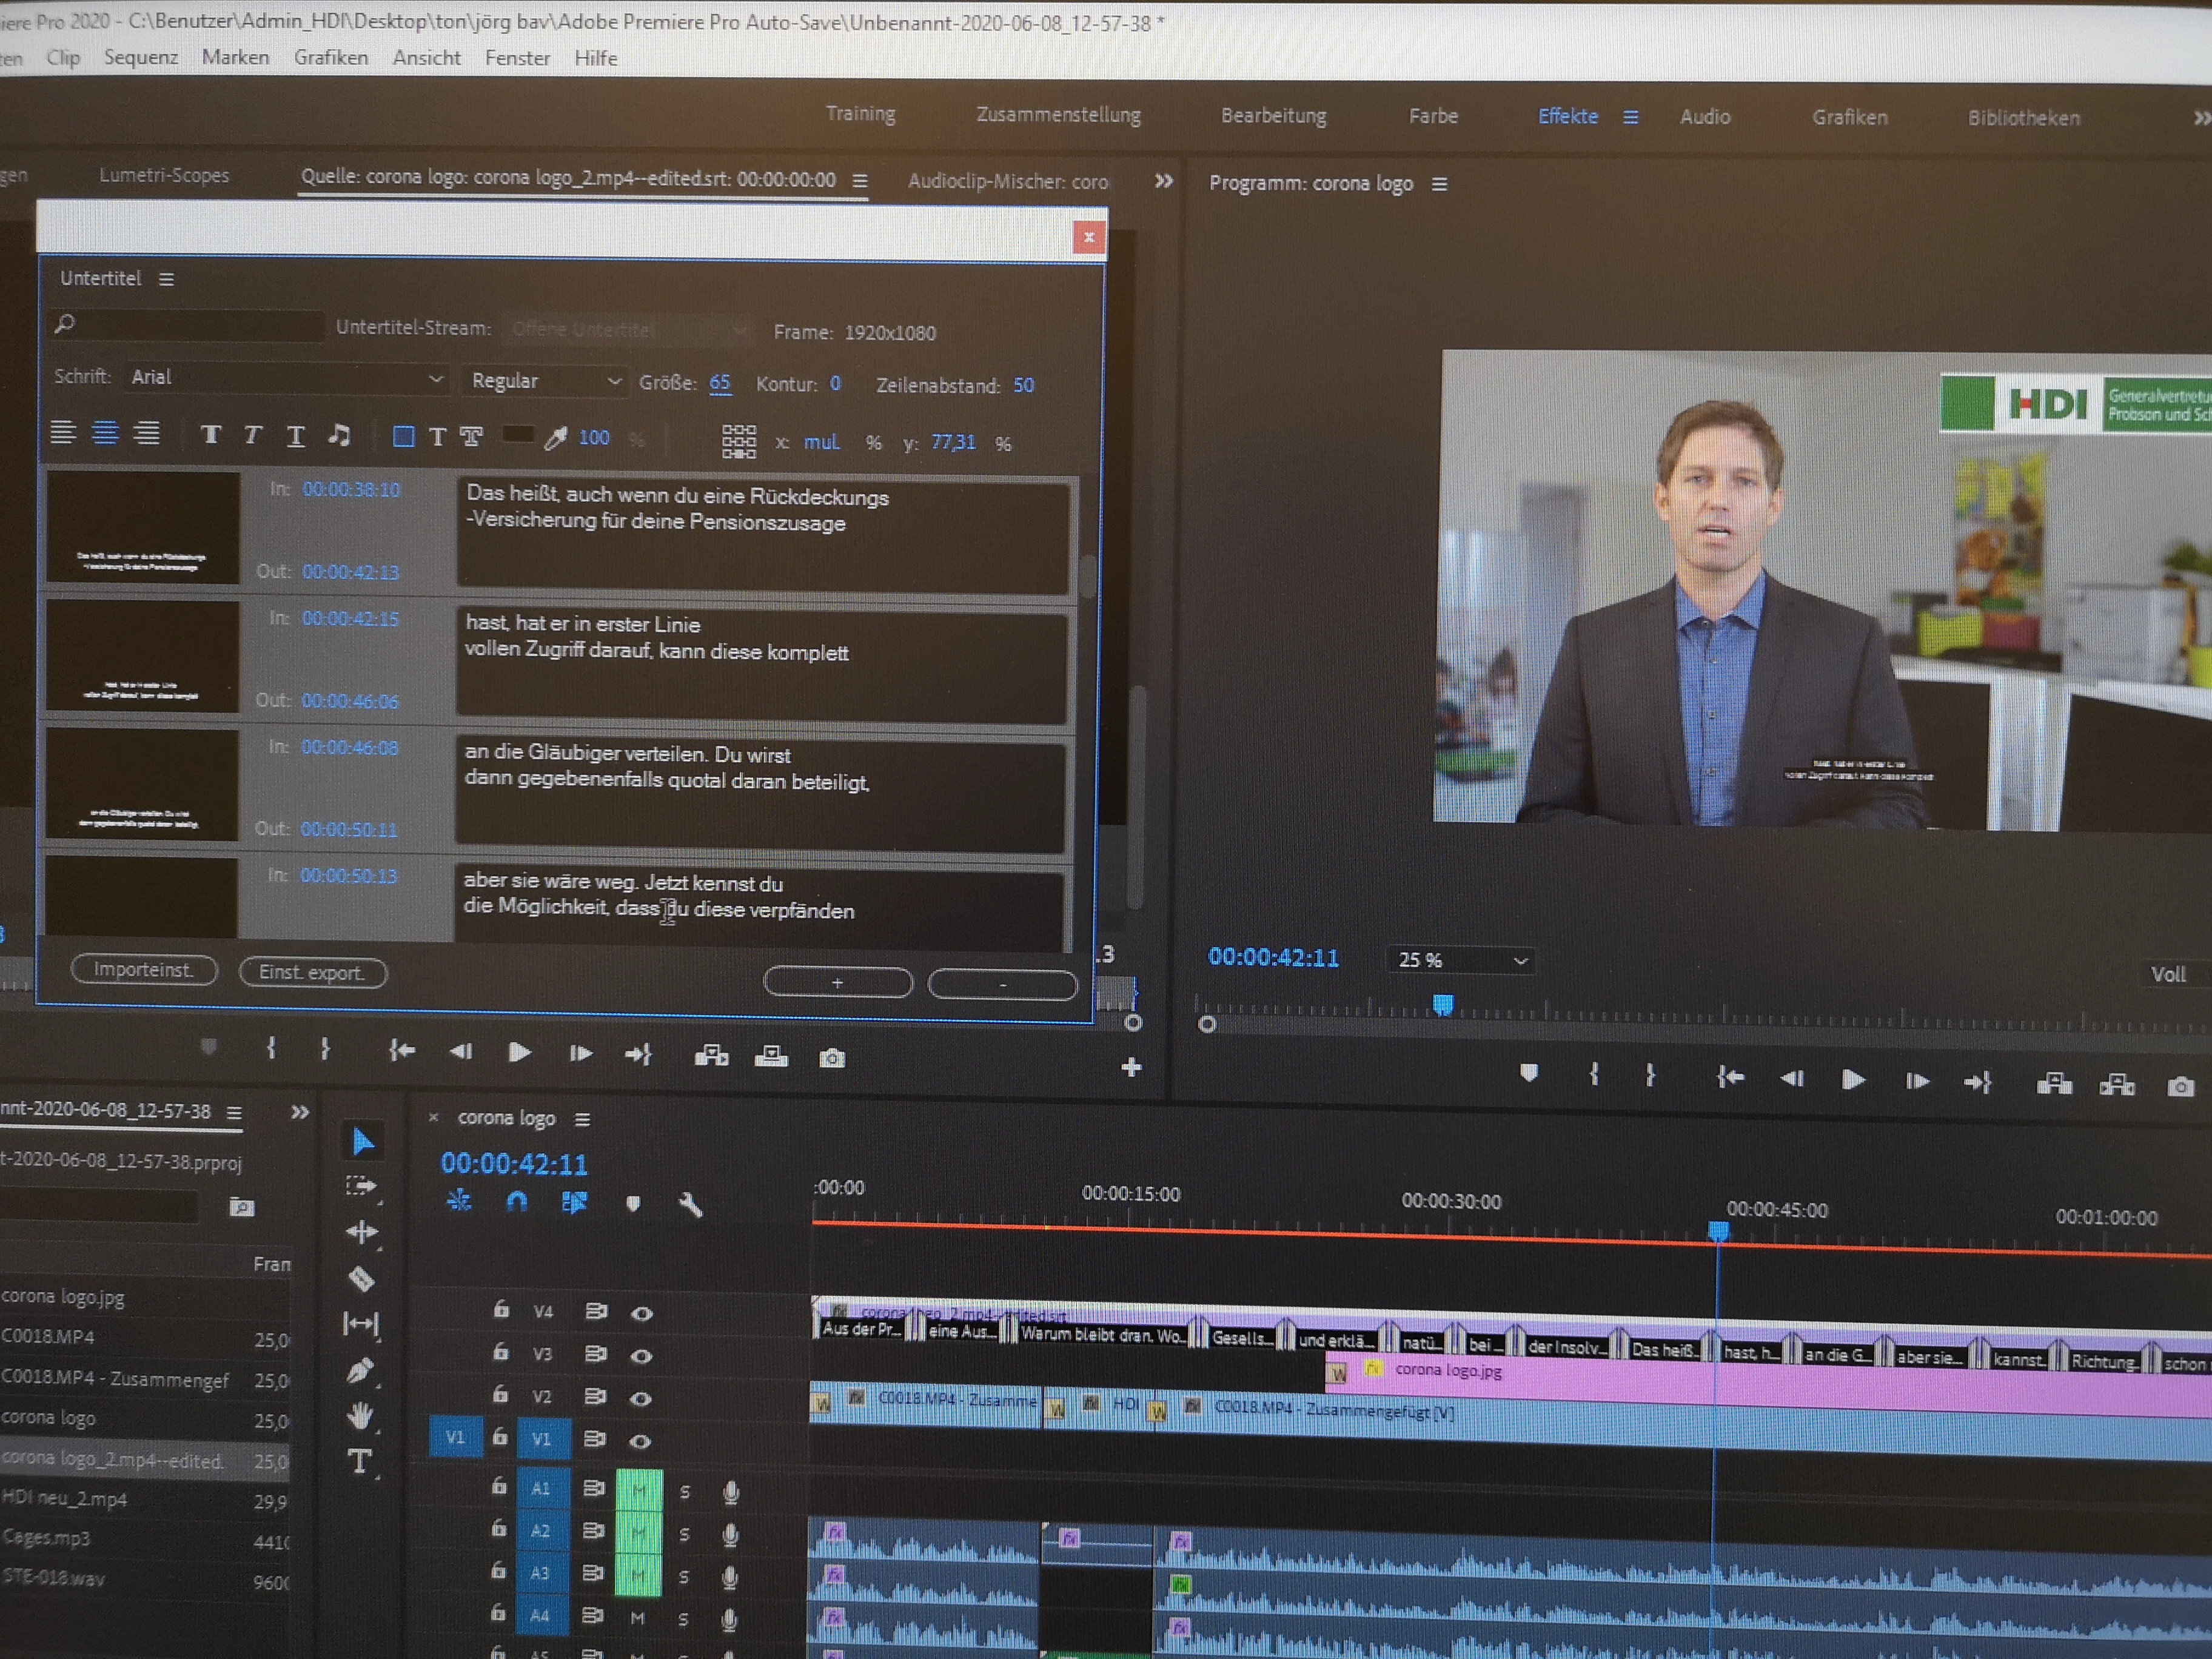Select the Razor tool in the toolbar
This screenshot has height=1659, width=2212.
coord(361,1278)
